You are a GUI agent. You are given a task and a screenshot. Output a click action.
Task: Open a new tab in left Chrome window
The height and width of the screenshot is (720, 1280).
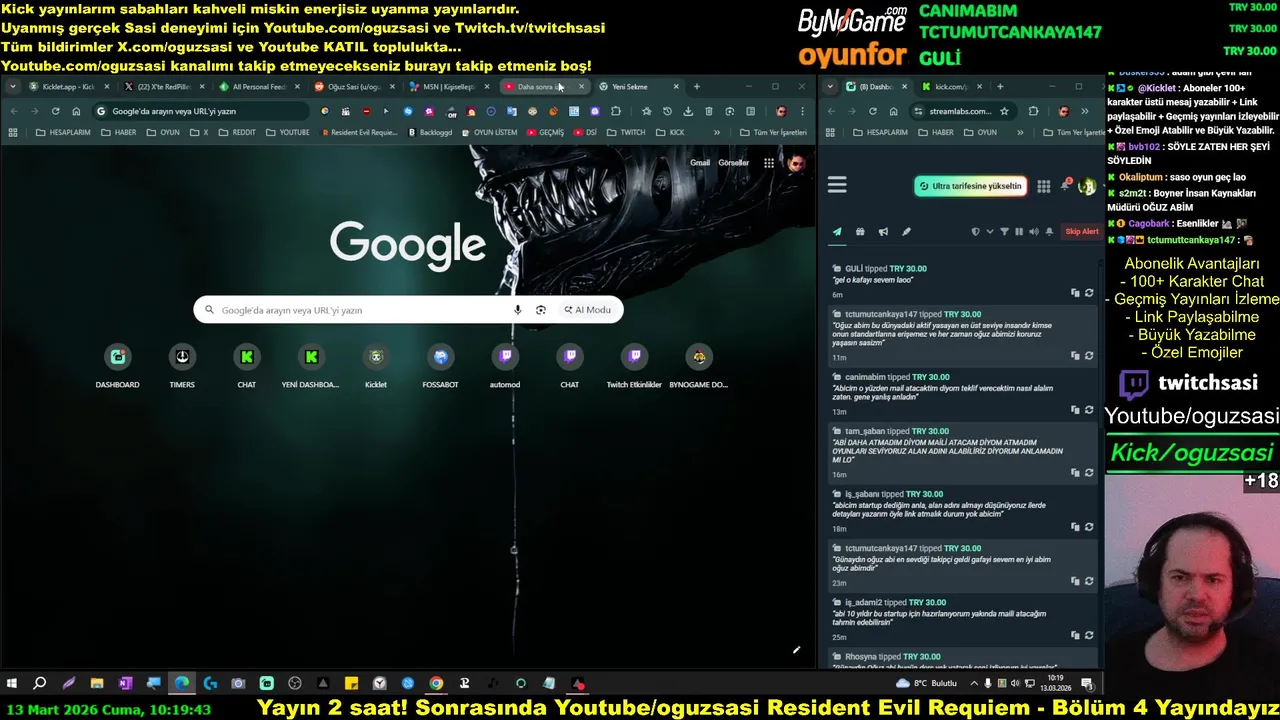click(697, 87)
